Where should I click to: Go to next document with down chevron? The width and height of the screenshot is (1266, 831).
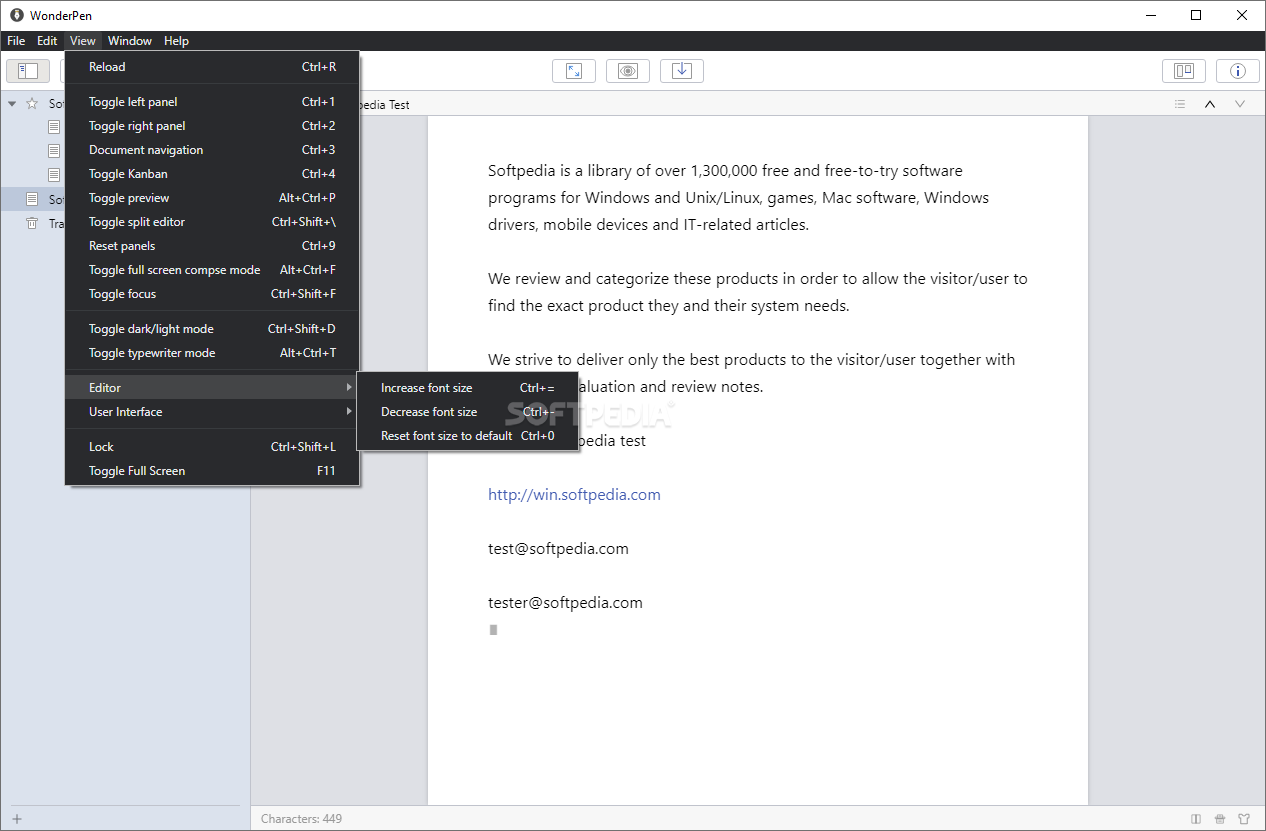[1240, 104]
